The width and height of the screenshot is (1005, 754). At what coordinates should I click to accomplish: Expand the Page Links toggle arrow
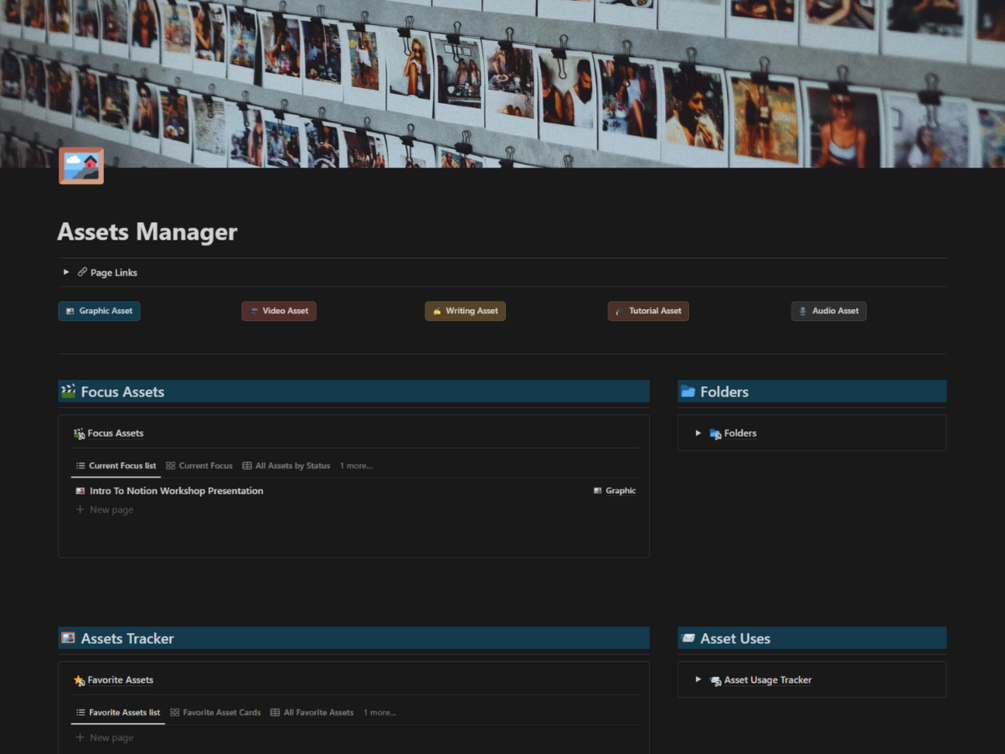tap(66, 272)
